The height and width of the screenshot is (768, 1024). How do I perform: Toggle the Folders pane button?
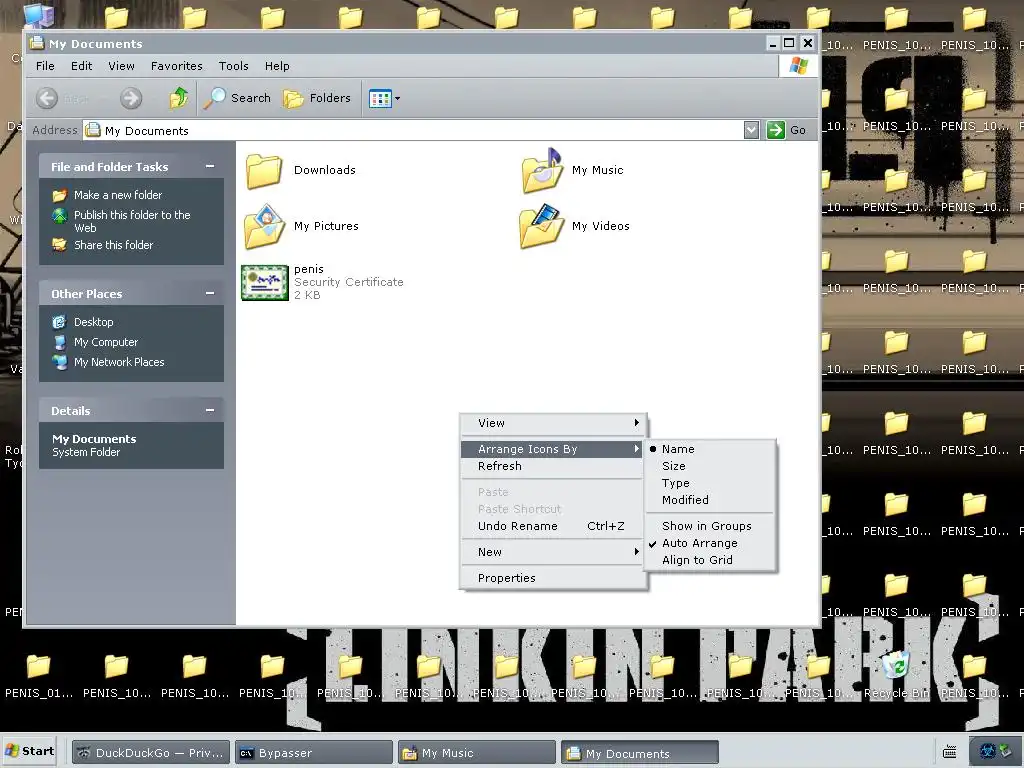[317, 98]
